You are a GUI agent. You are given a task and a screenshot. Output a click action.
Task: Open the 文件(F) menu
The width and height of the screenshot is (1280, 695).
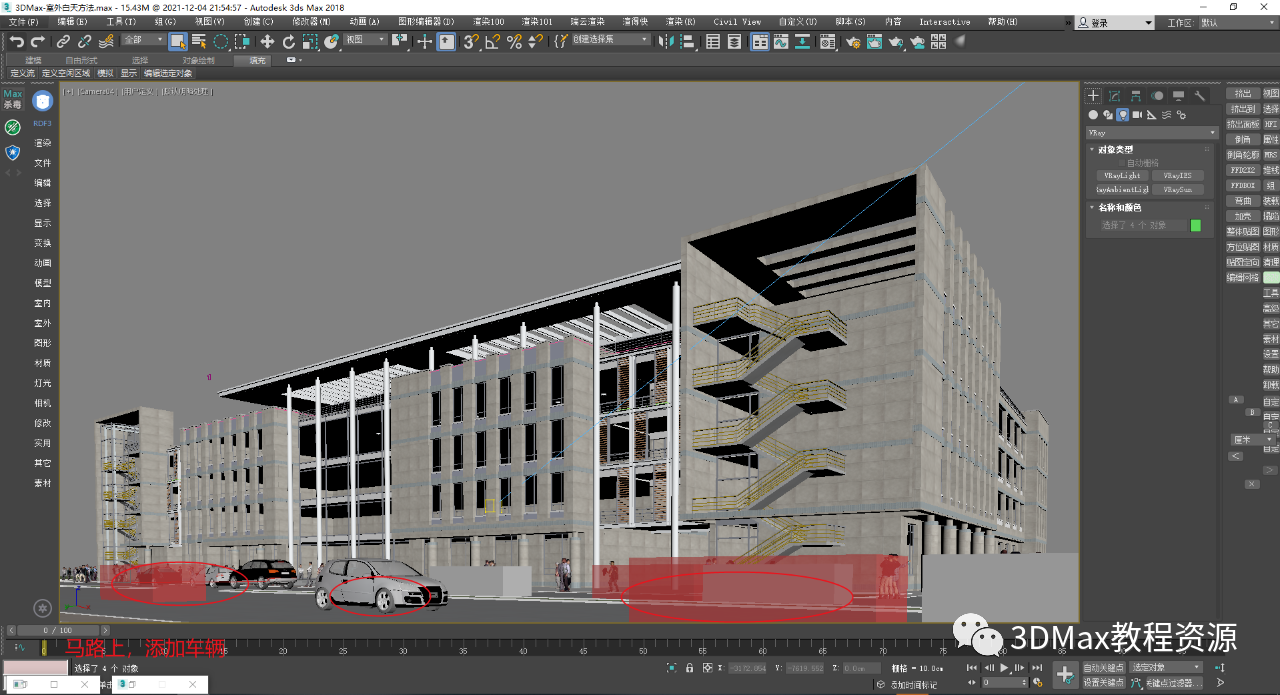23,22
